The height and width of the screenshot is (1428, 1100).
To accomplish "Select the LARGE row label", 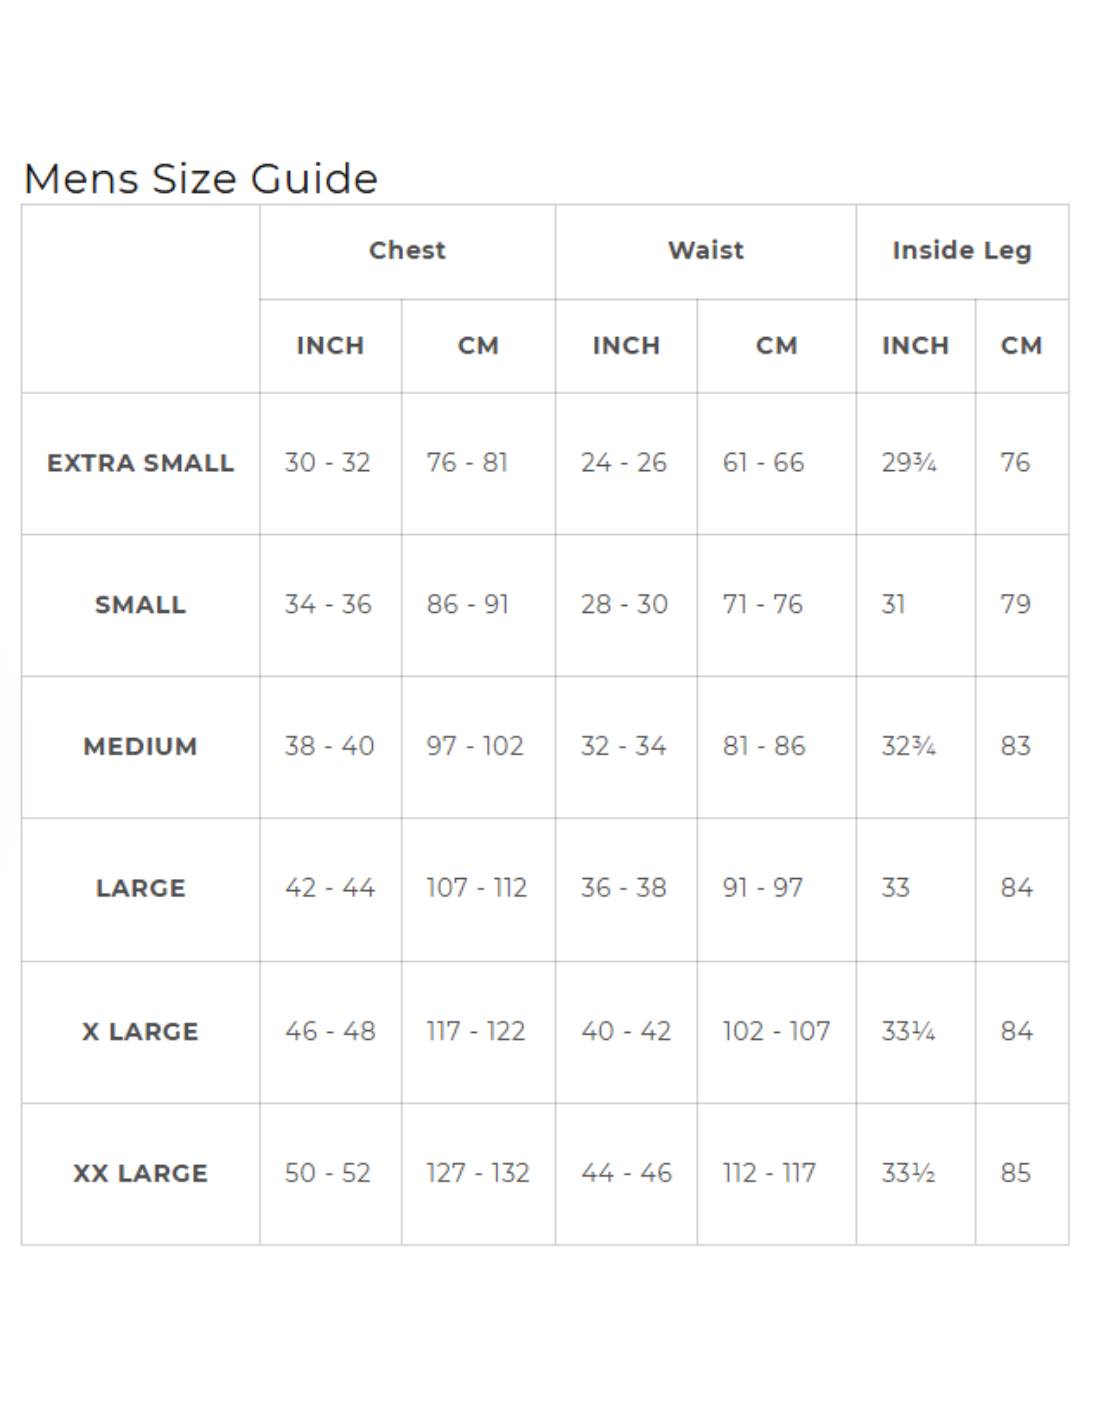I will (x=140, y=889).
